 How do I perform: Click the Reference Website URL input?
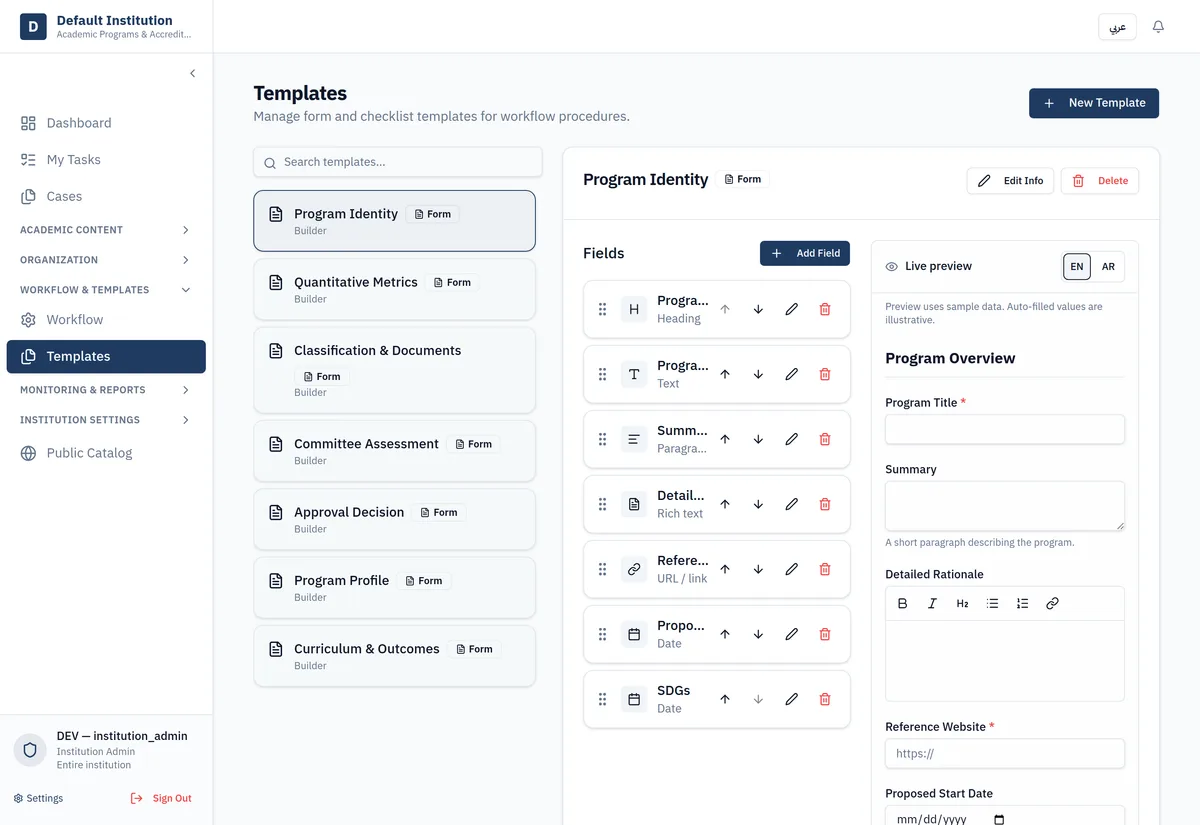[1005, 754]
